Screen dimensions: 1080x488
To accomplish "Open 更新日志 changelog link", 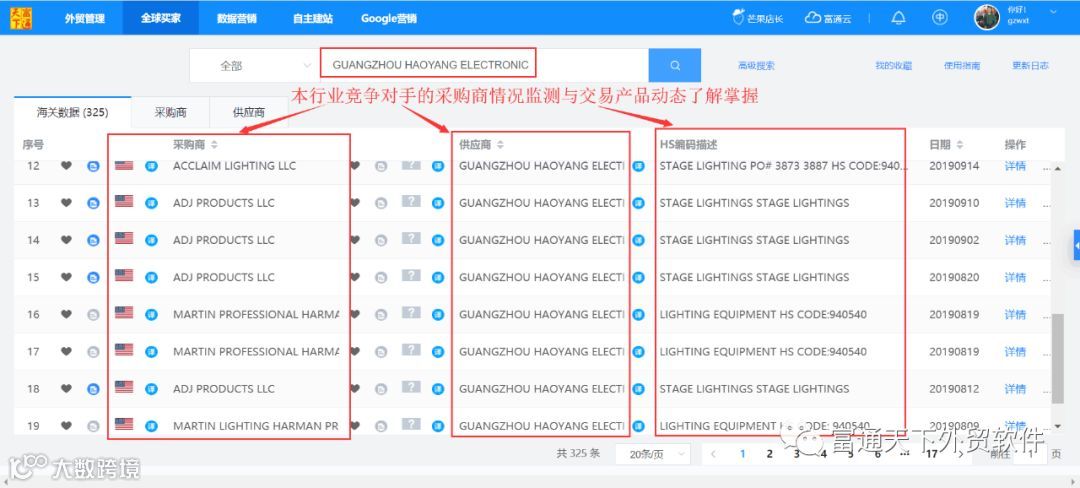I will tap(1030, 65).
